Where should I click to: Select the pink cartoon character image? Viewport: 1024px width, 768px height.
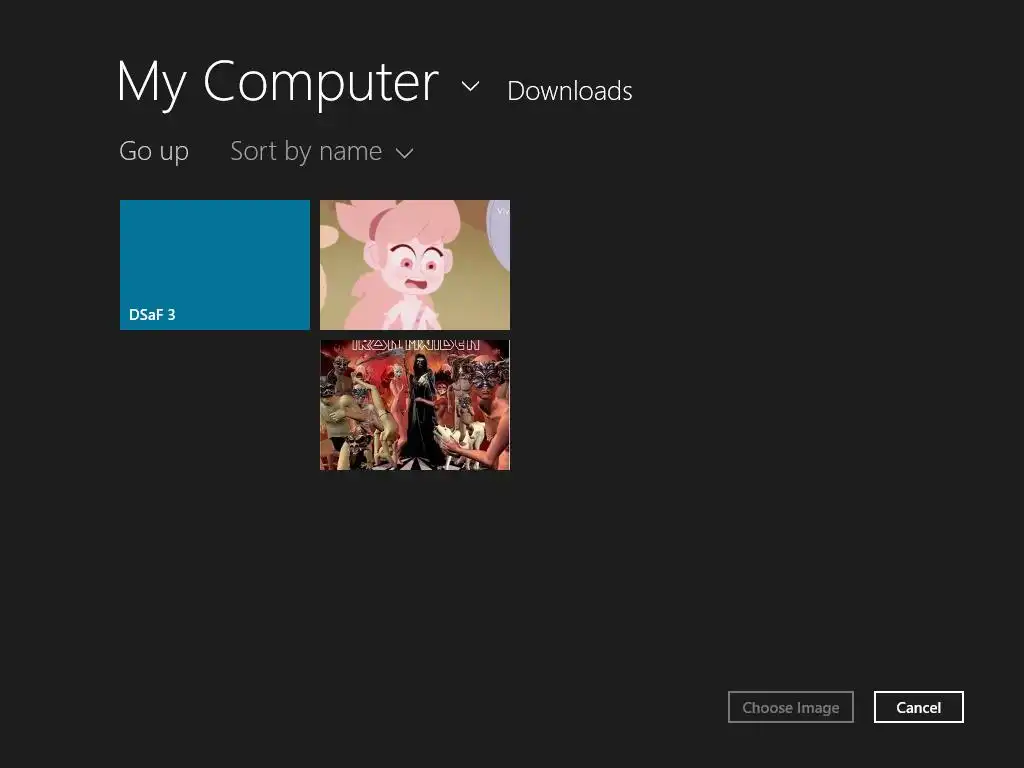(x=415, y=265)
